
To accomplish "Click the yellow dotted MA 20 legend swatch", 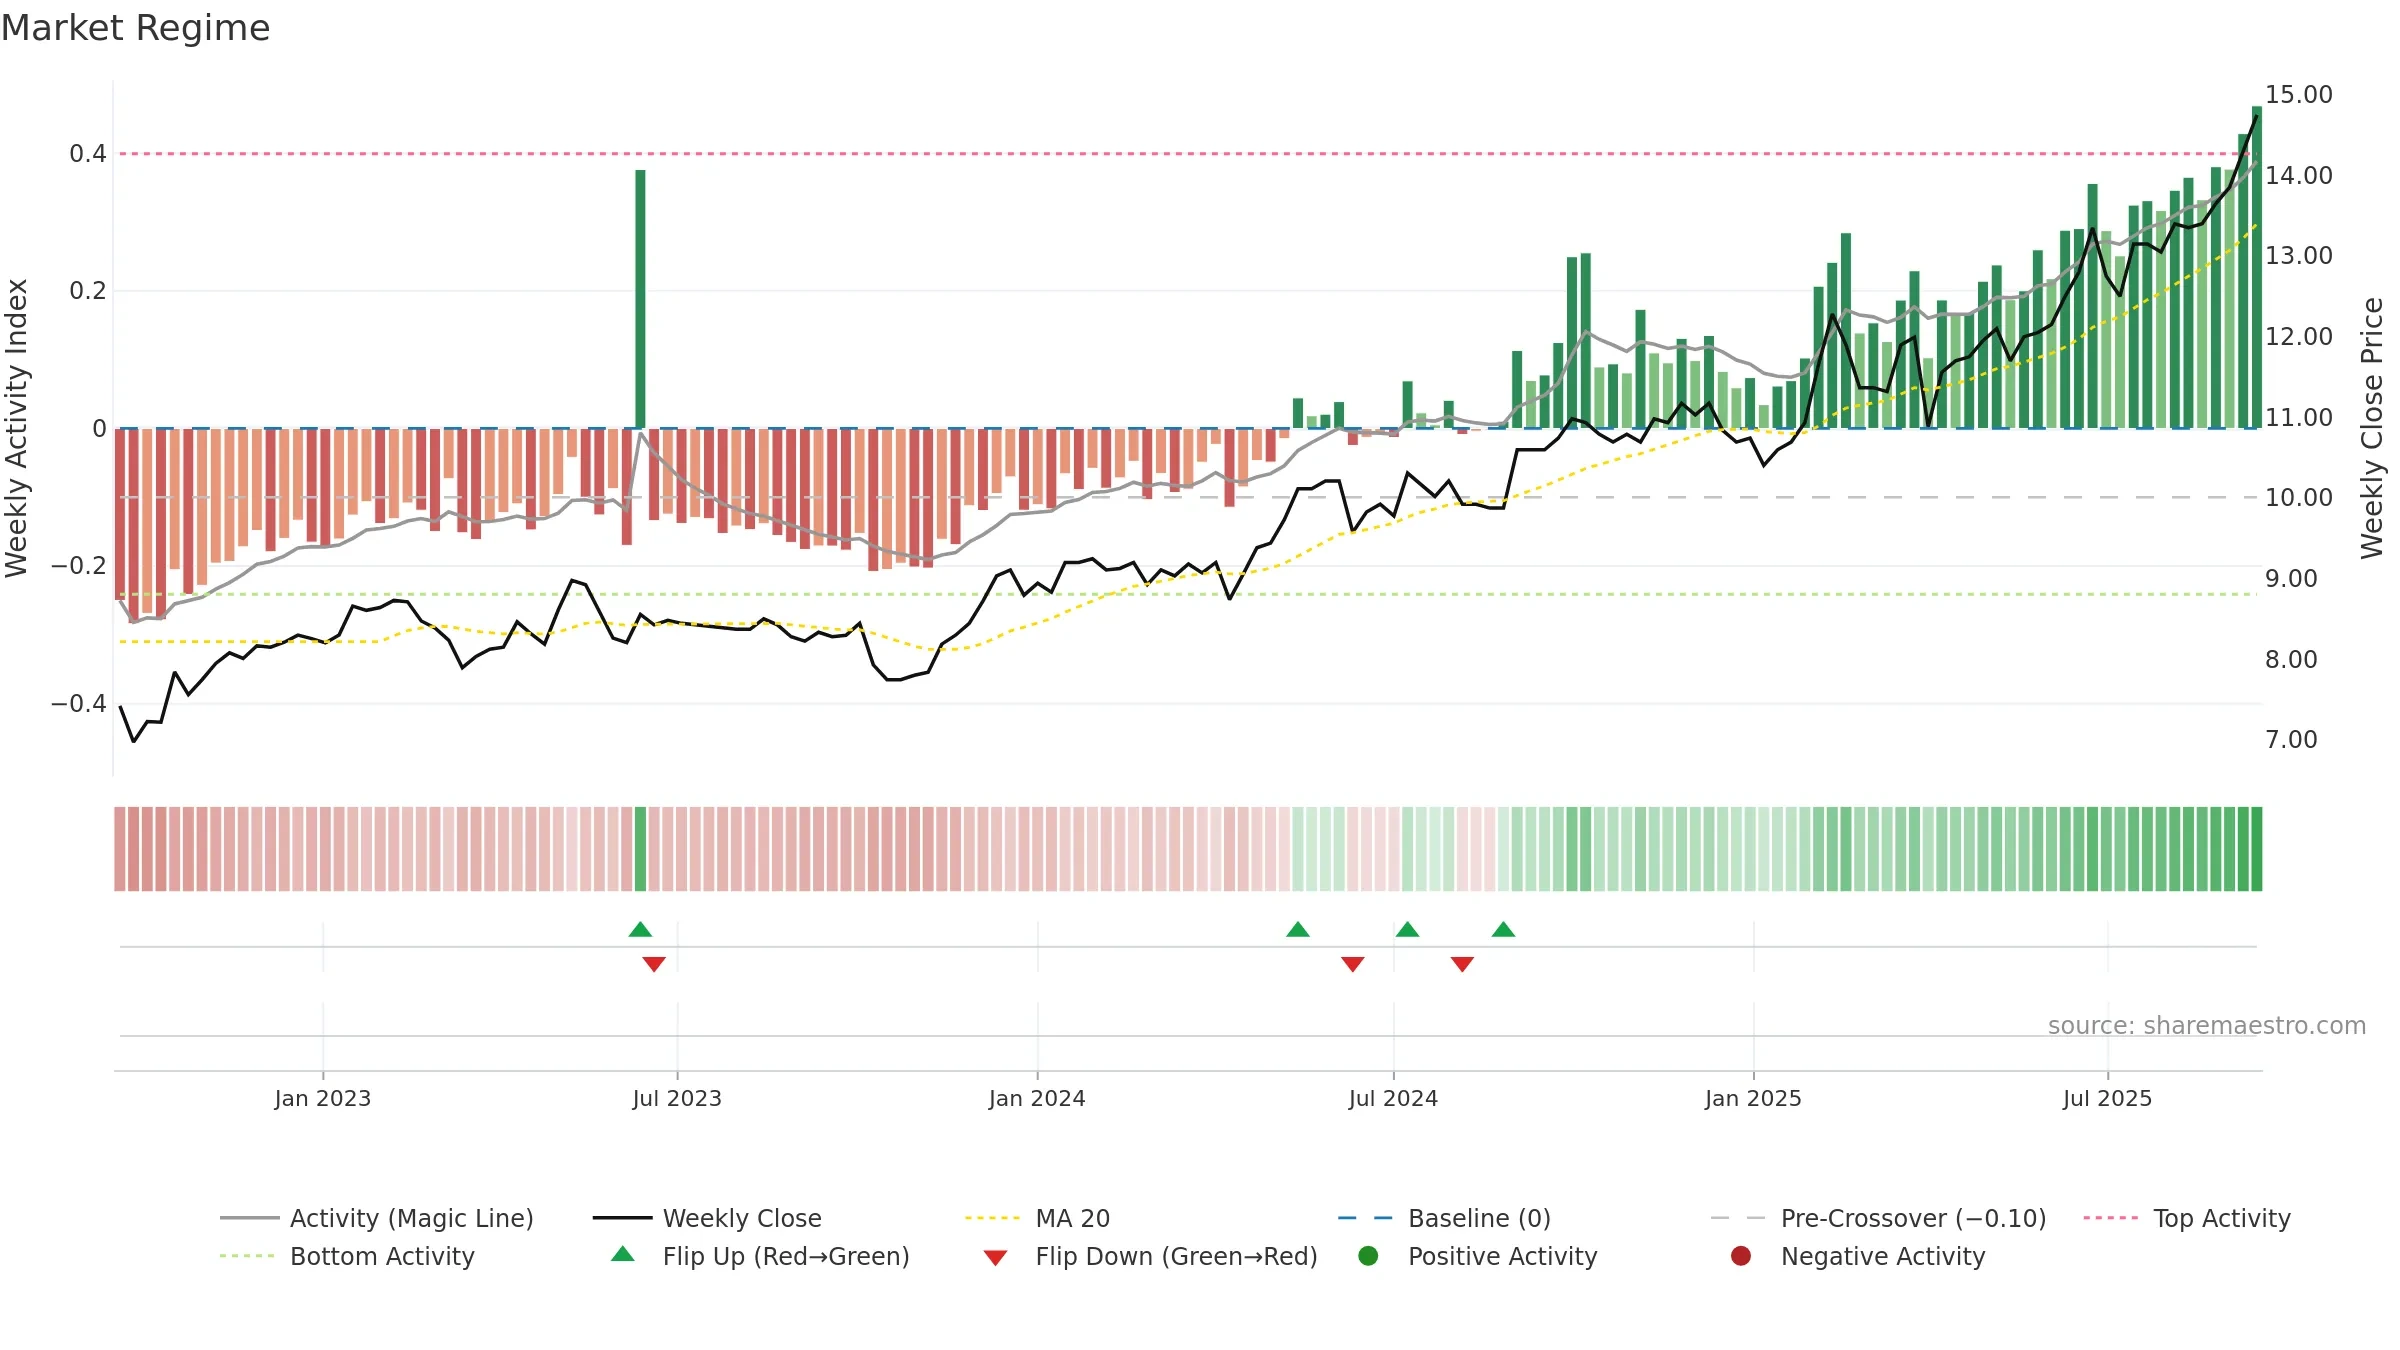I will point(993,1218).
